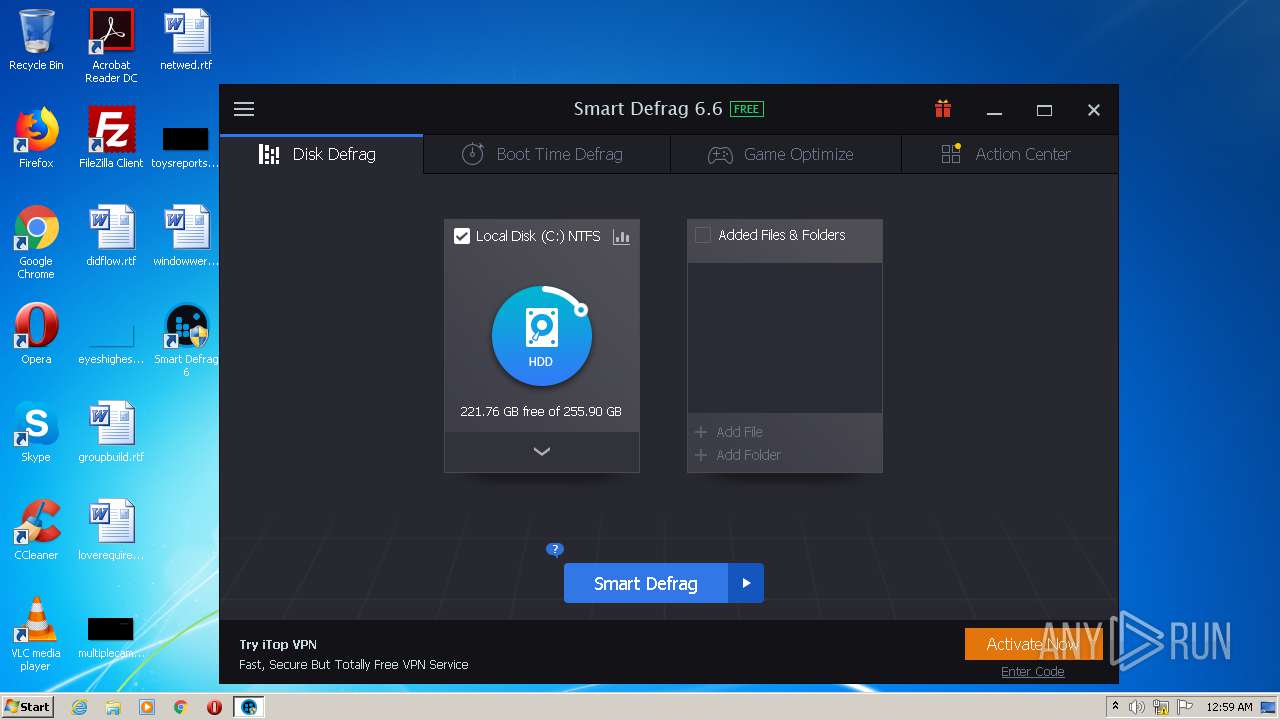Open netwed.rtf document on desktop
This screenshot has width=1280, height=720.
[x=186, y=40]
